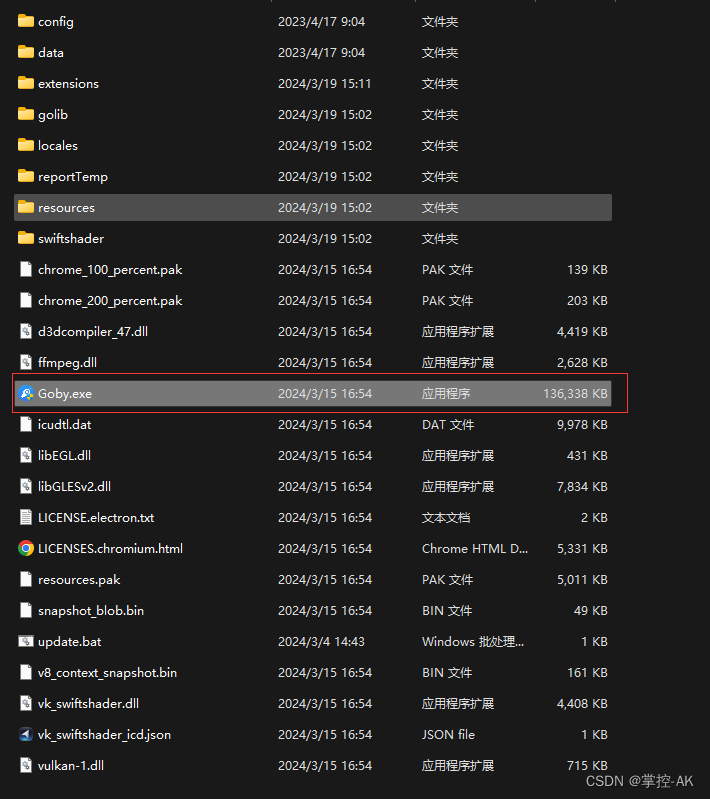Select the reportTemp folder name
Viewport: 710px width, 799px height.
tap(73, 177)
